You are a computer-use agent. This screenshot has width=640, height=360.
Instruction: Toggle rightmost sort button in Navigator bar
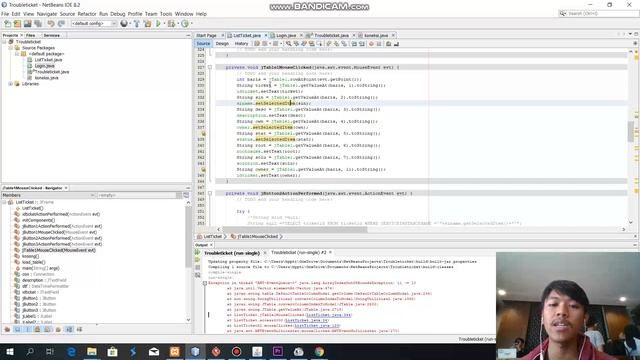(x=79, y=329)
